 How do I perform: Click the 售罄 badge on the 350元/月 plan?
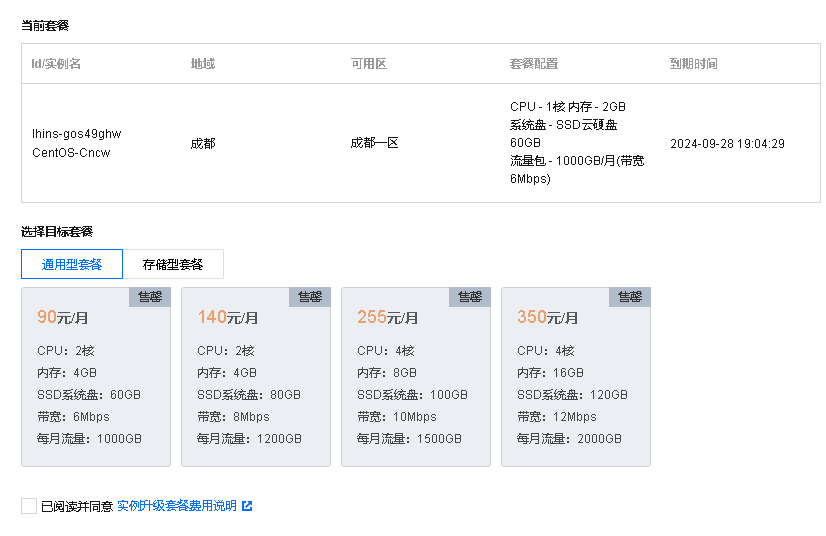pos(630,297)
